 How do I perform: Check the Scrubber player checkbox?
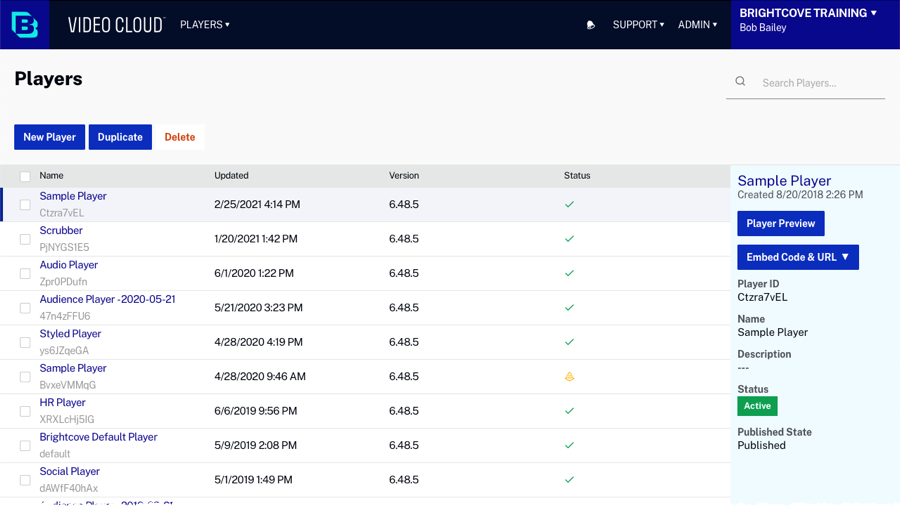pyautogui.click(x=25, y=239)
